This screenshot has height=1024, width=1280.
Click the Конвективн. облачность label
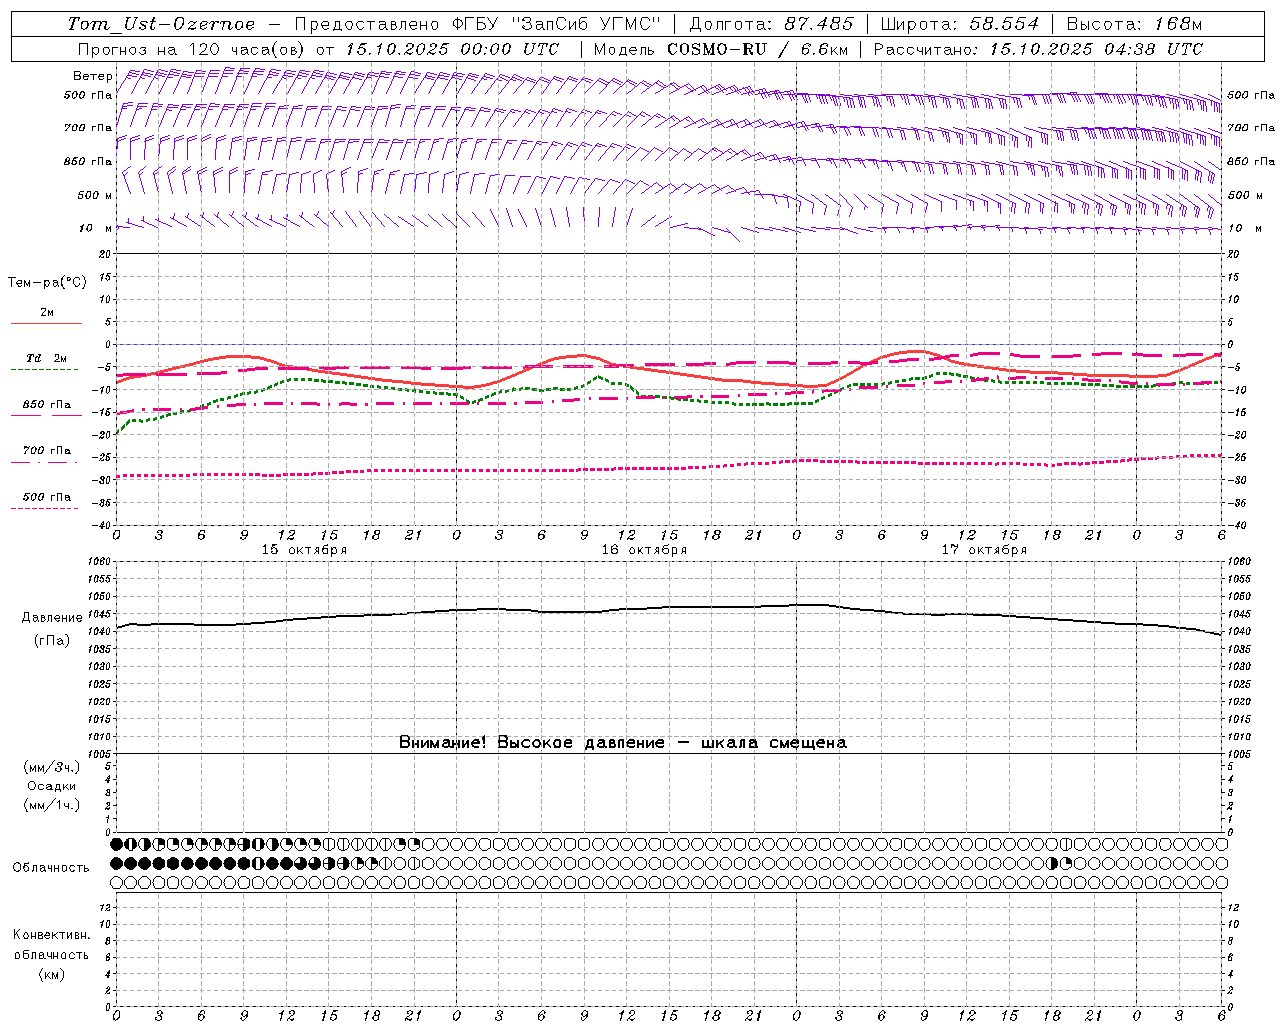51,945
